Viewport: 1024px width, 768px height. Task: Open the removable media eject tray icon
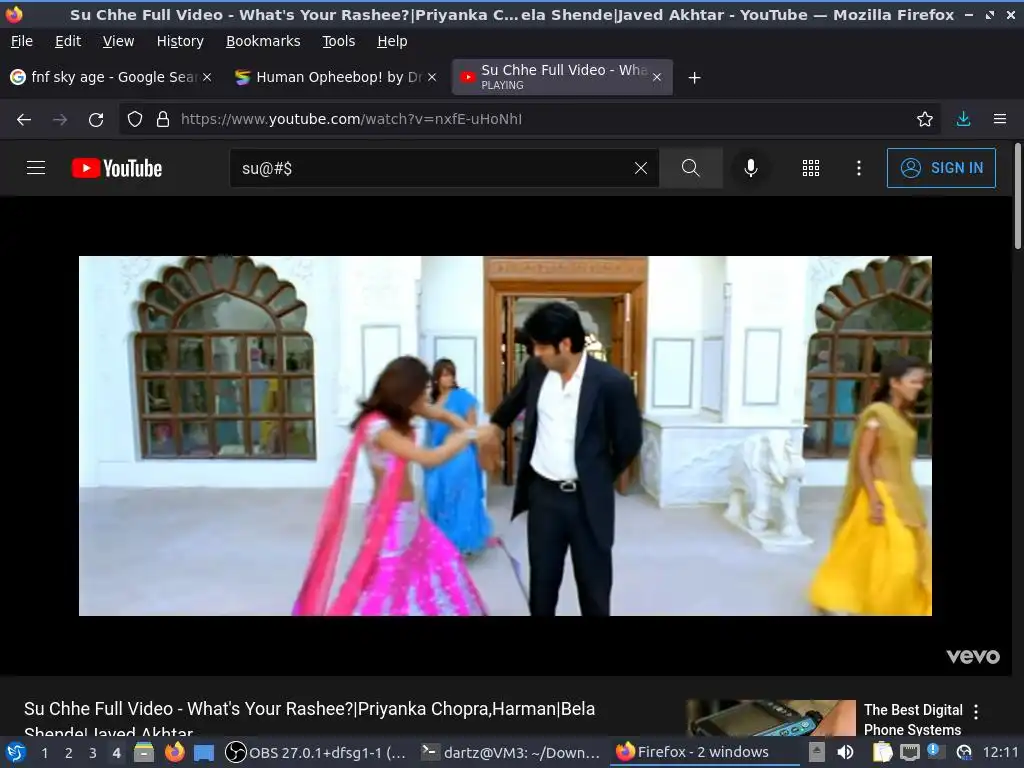pos(816,752)
